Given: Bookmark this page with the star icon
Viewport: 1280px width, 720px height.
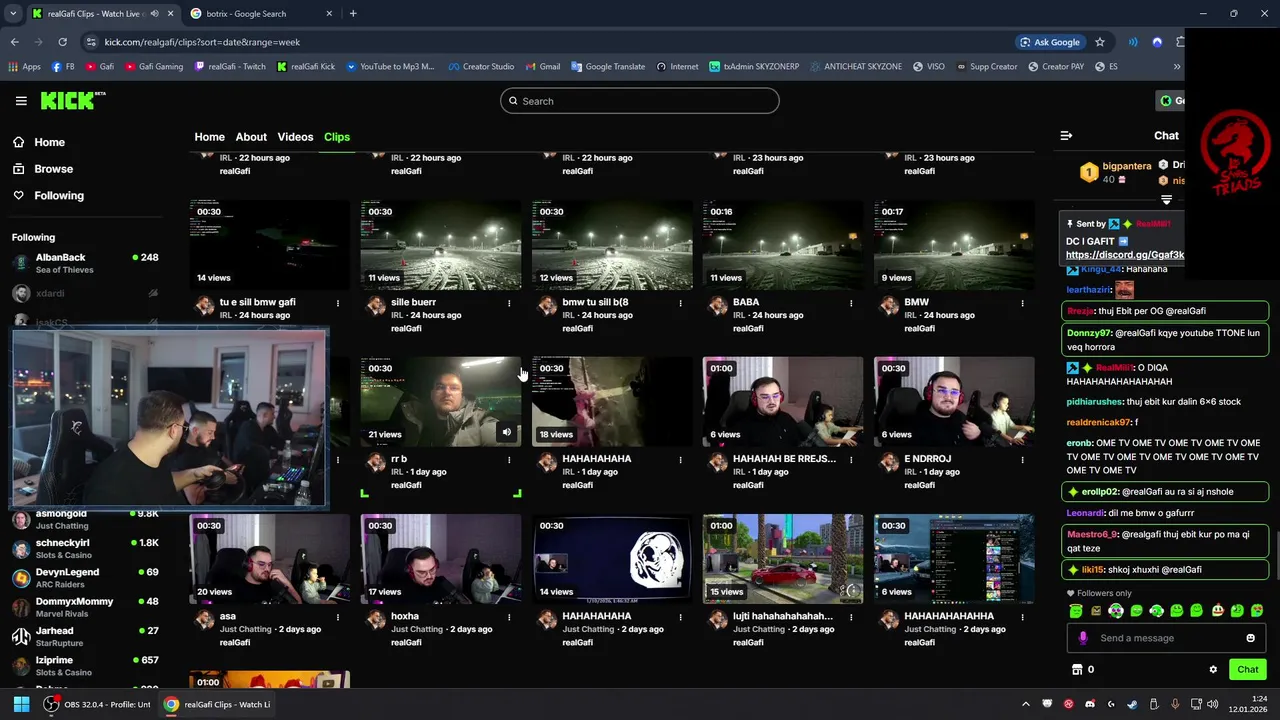Looking at the screenshot, I should click(1100, 42).
